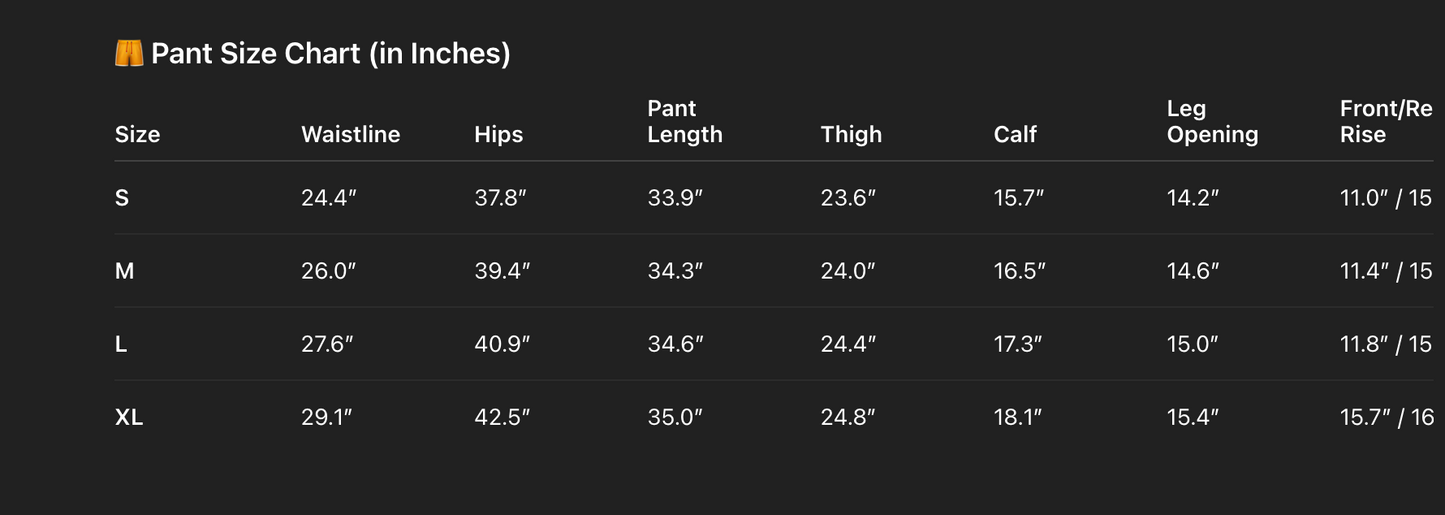Screen dimensions: 1445x515
Task: Click the XL size row label
Action: coord(129,417)
